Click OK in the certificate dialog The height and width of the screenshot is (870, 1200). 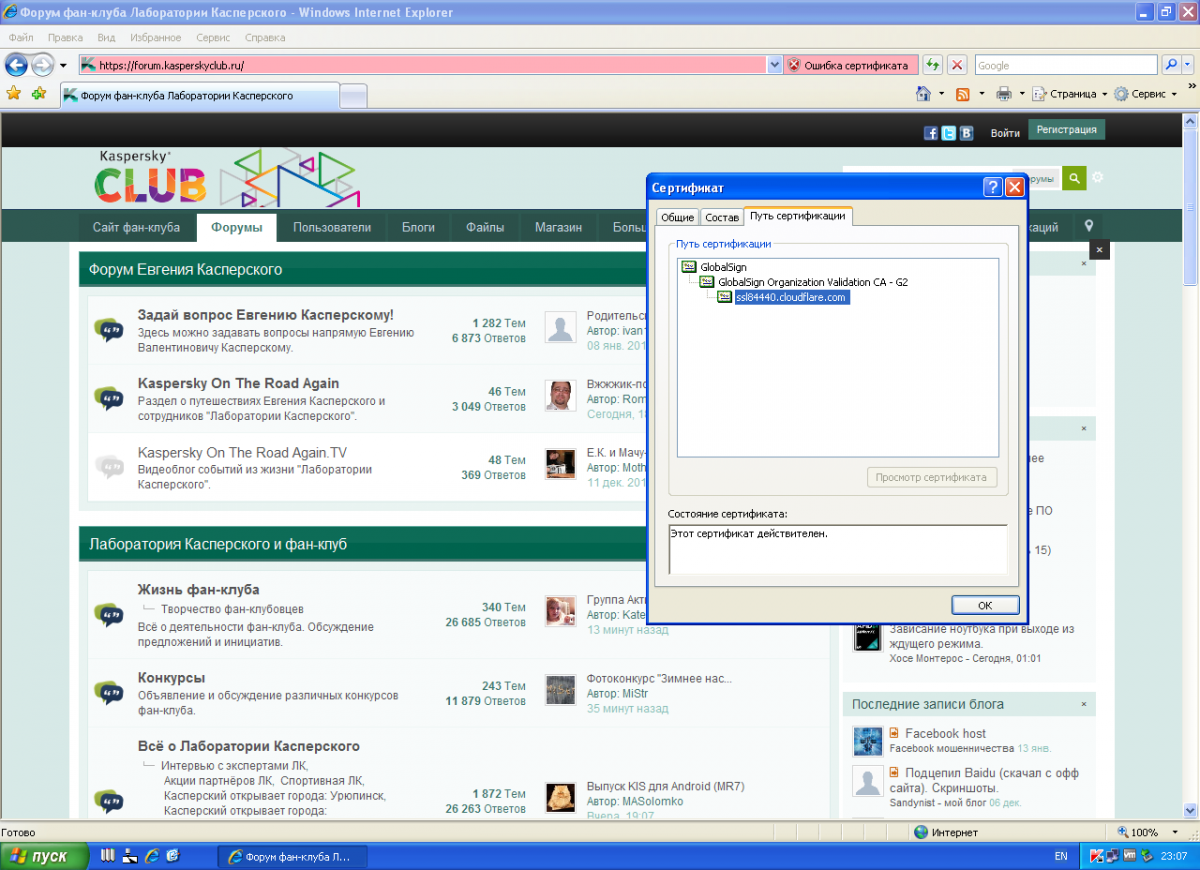pyautogui.click(x=984, y=605)
